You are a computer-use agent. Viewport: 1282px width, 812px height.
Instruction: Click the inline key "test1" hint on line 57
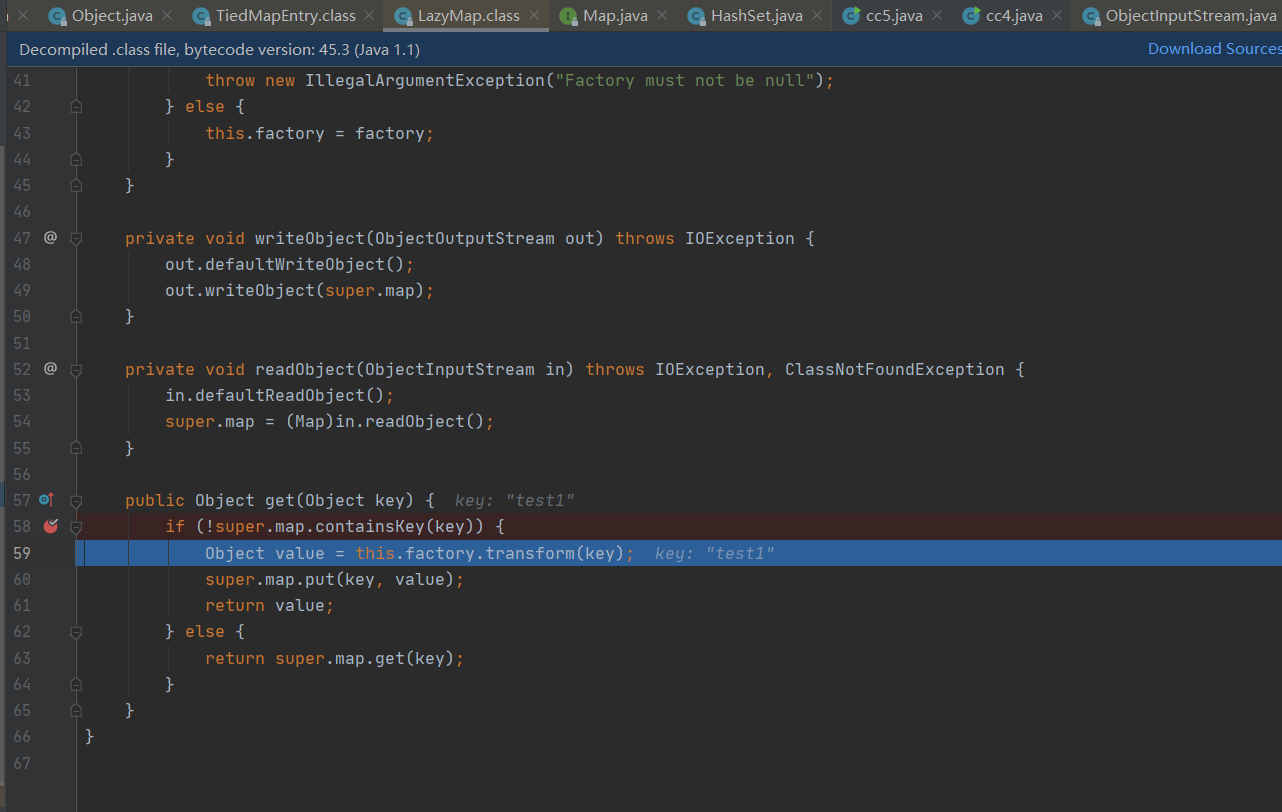514,500
